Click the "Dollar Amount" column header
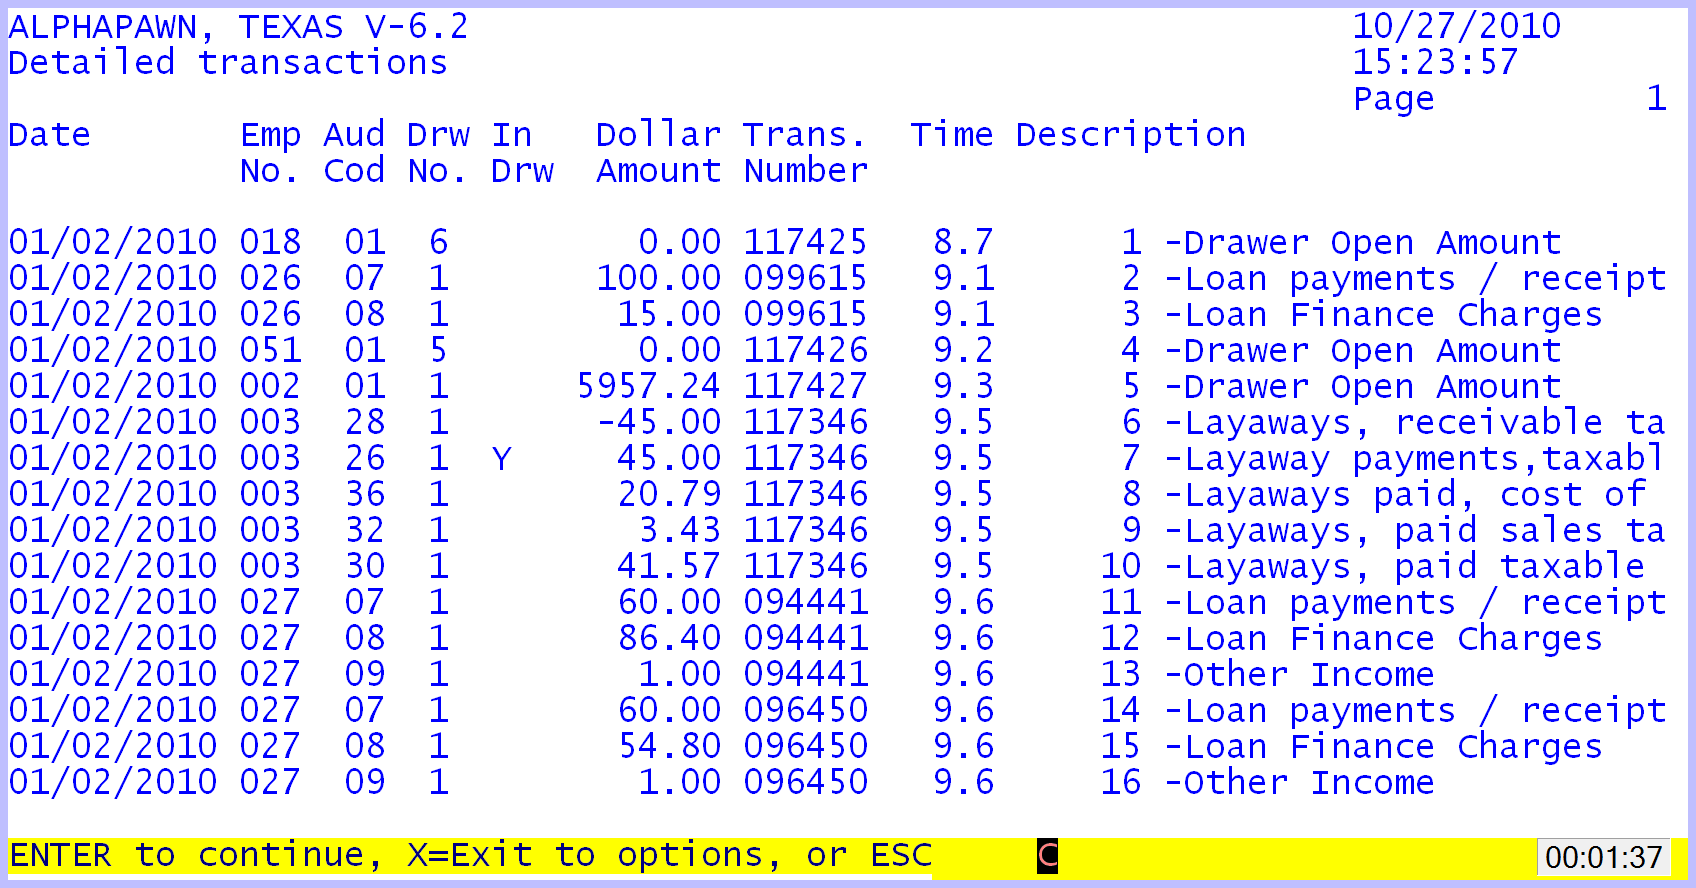1696x888 pixels. (x=658, y=153)
